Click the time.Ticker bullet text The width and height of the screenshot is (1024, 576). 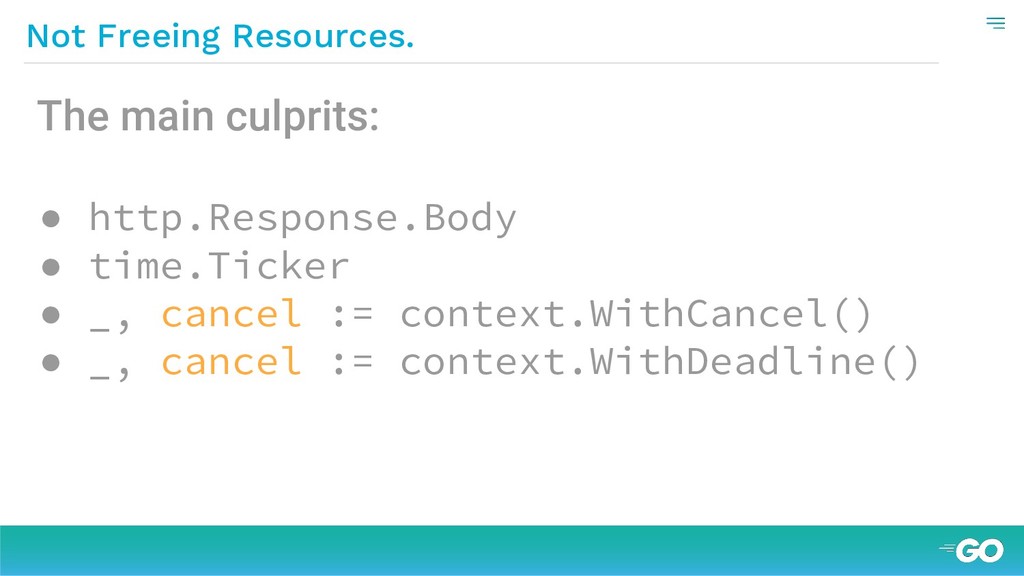(219, 266)
